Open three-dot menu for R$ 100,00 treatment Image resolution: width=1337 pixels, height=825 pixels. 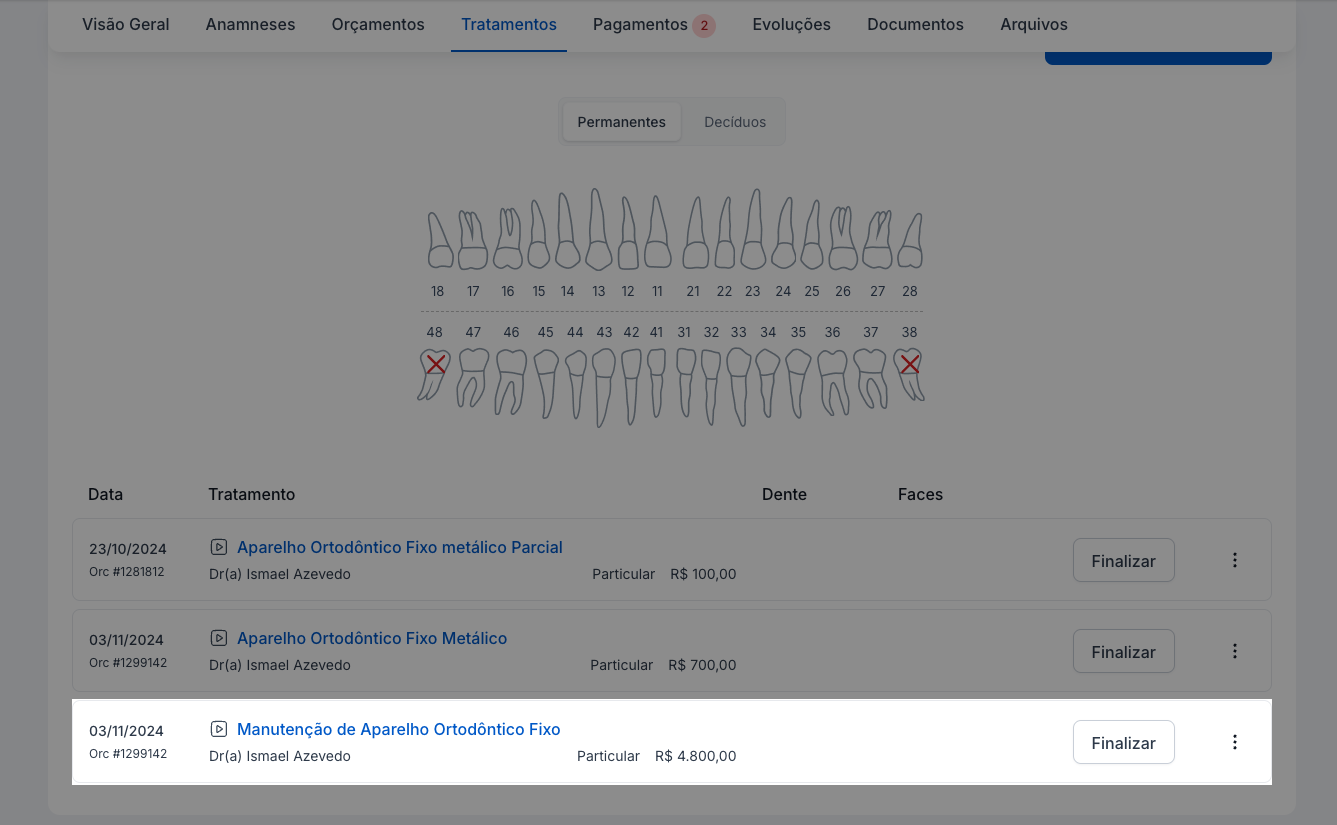tap(1234, 560)
